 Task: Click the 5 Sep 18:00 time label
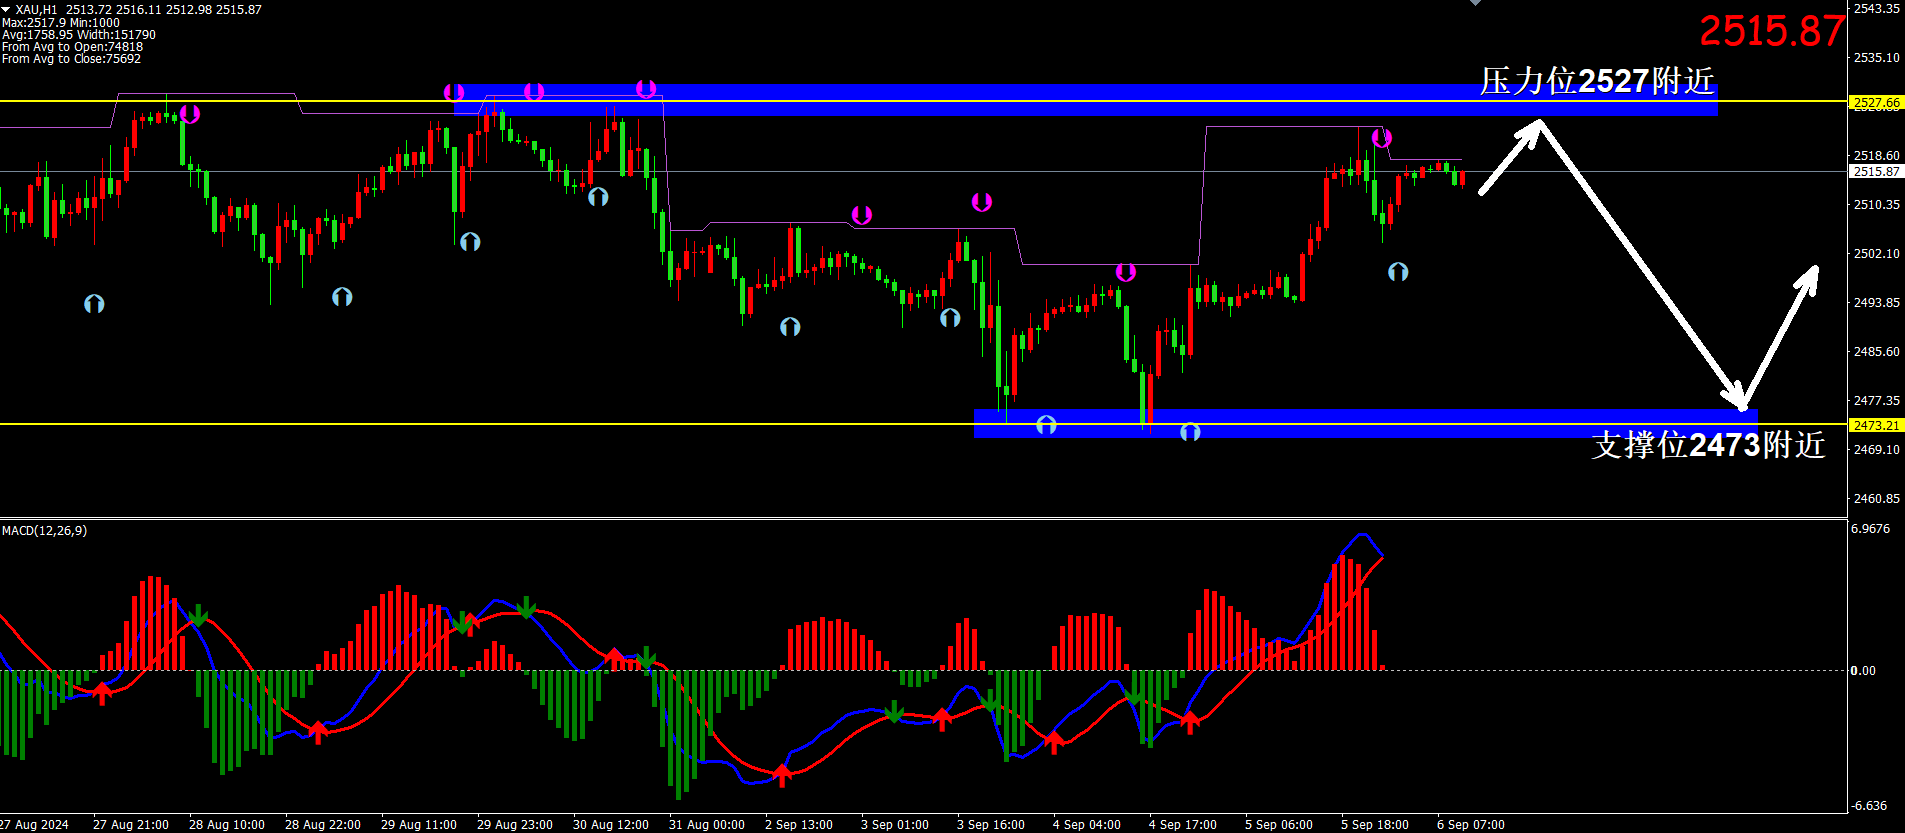point(1375,824)
